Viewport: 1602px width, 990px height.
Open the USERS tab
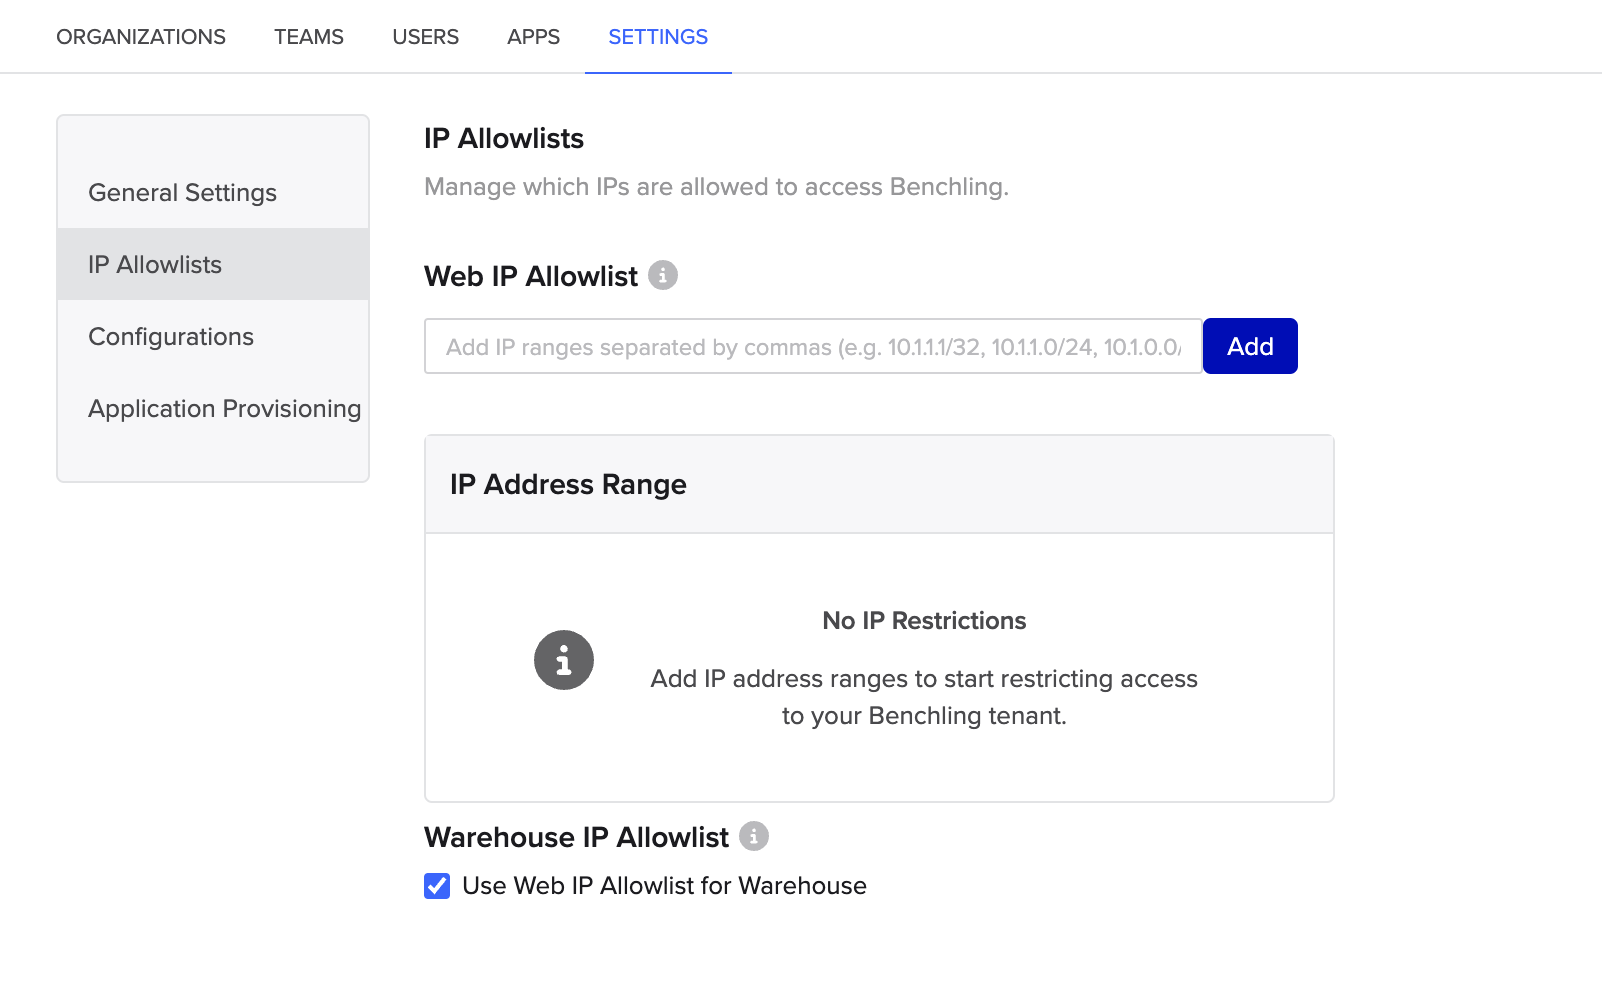tap(425, 36)
